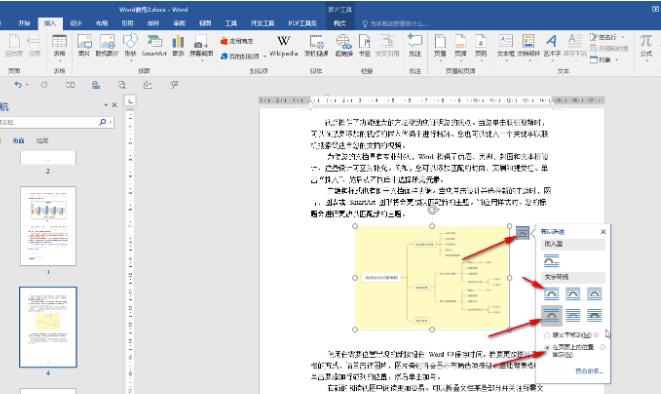
Task: Open the Footer button
Action: click(x=460, y=46)
